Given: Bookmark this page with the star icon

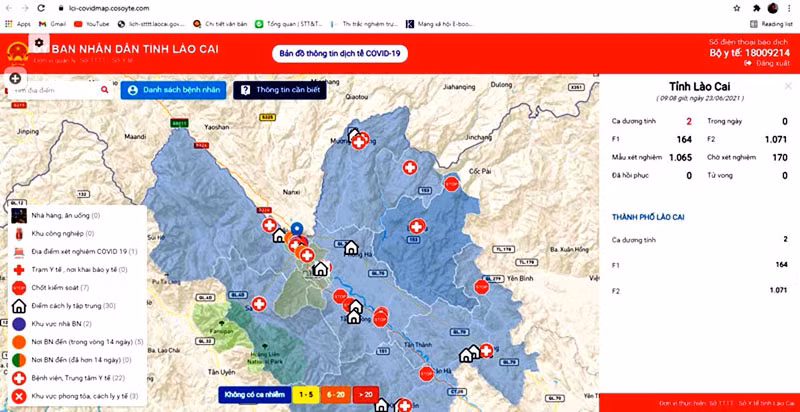Looking at the screenshot, I should pos(737,8).
